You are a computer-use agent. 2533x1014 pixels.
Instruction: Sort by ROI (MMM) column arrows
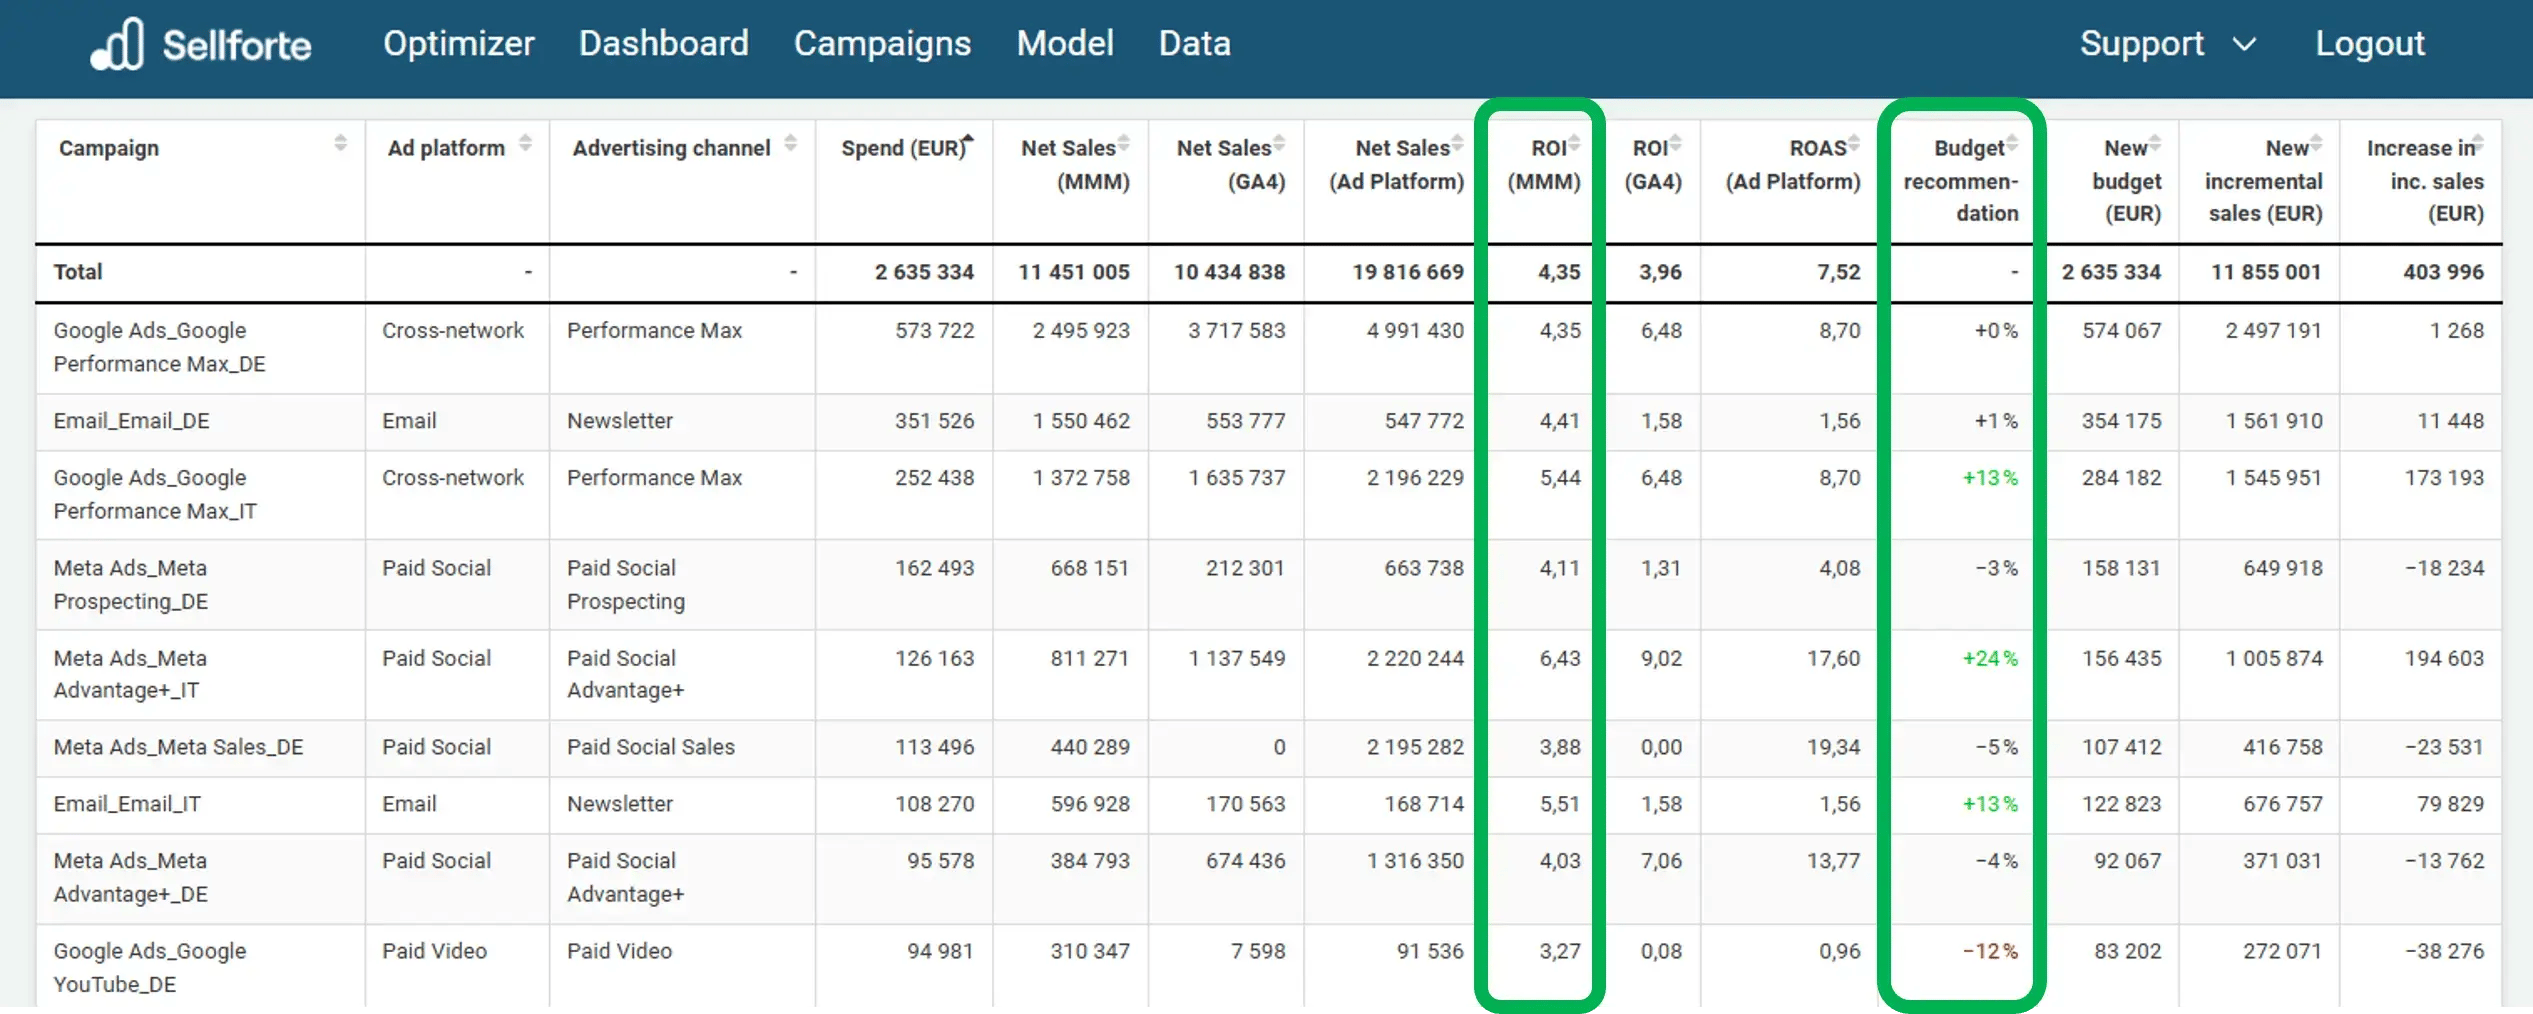(x=1575, y=142)
